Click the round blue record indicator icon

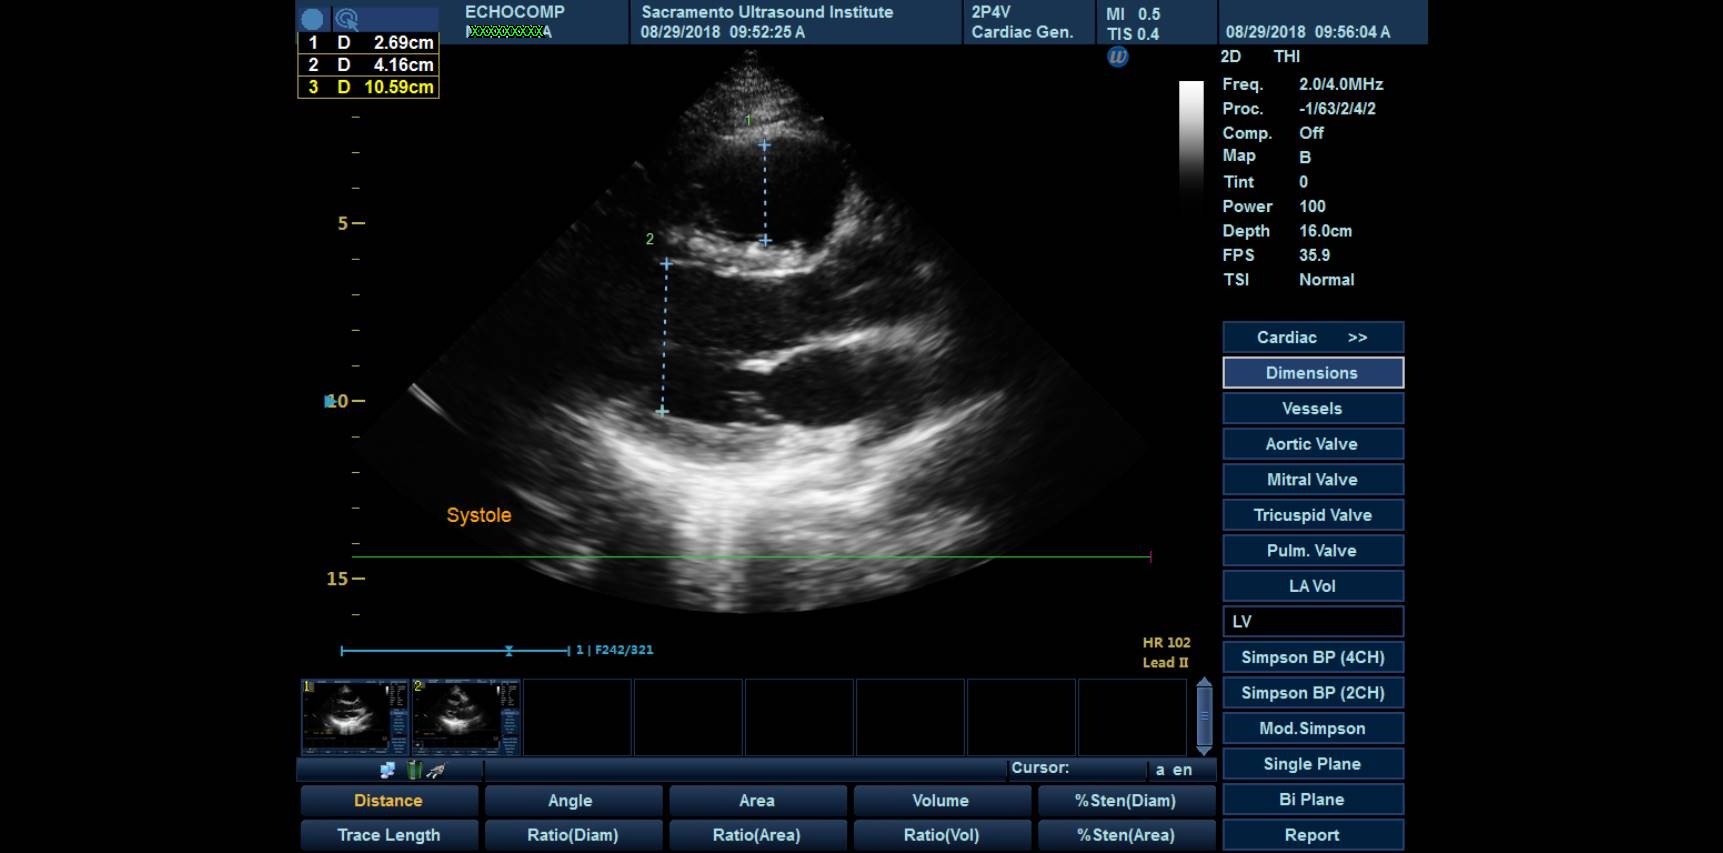312,19
